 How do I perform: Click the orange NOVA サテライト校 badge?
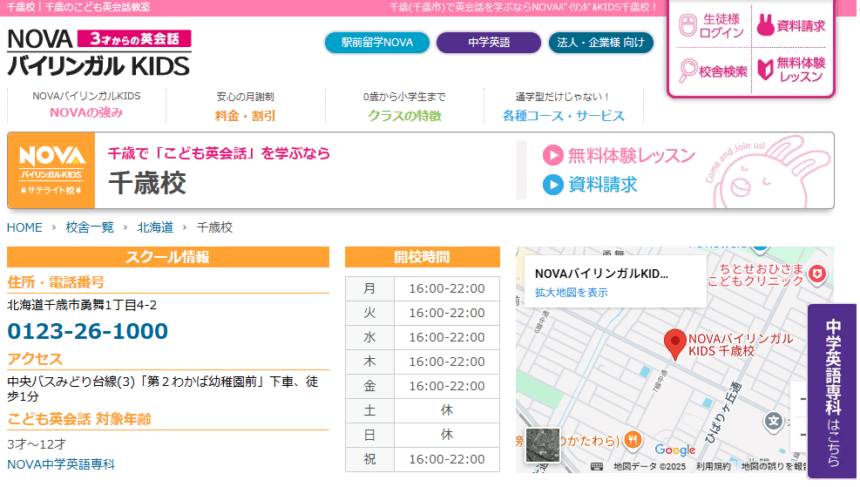pos(52,170)
